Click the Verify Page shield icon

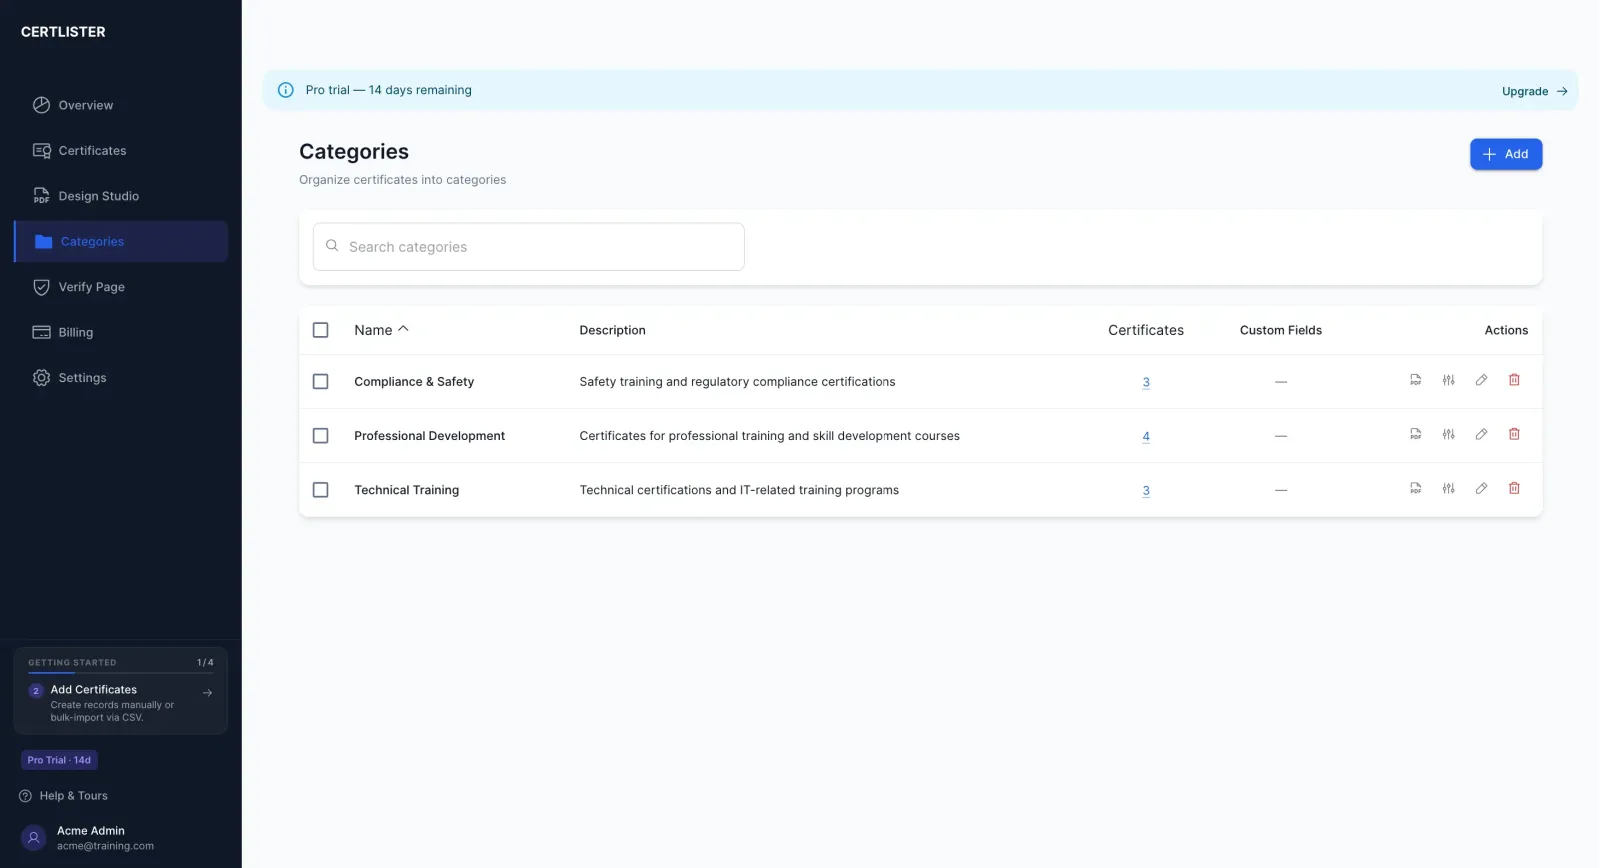(x=41, y=287)
